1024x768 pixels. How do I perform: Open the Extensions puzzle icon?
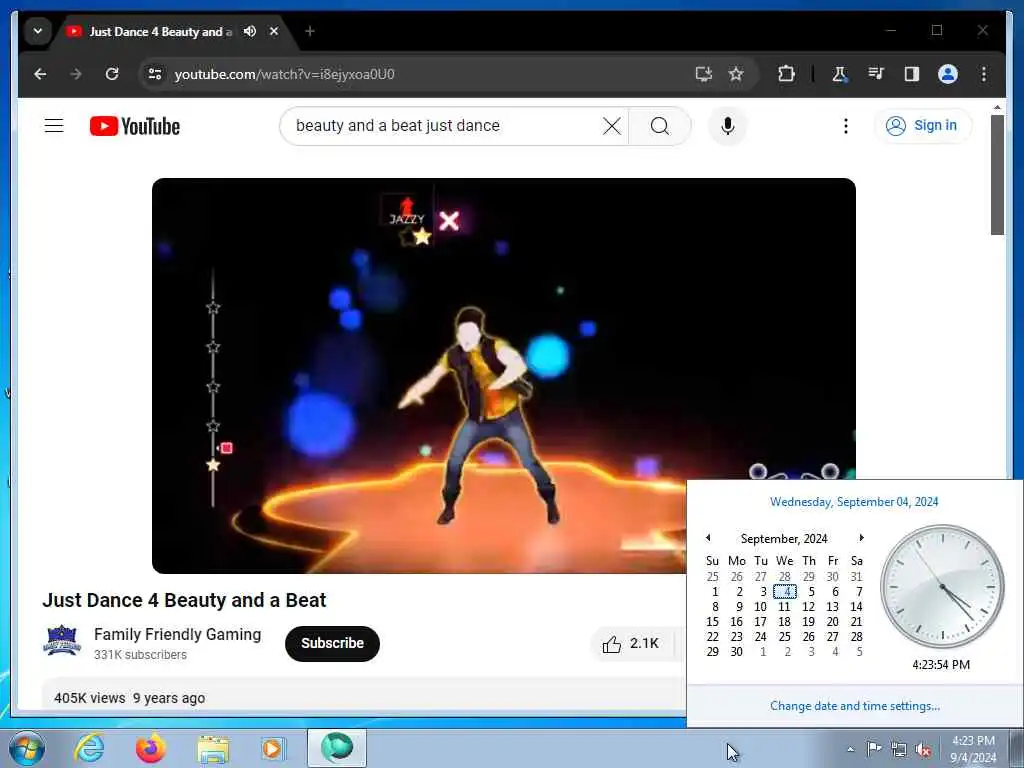786,74
